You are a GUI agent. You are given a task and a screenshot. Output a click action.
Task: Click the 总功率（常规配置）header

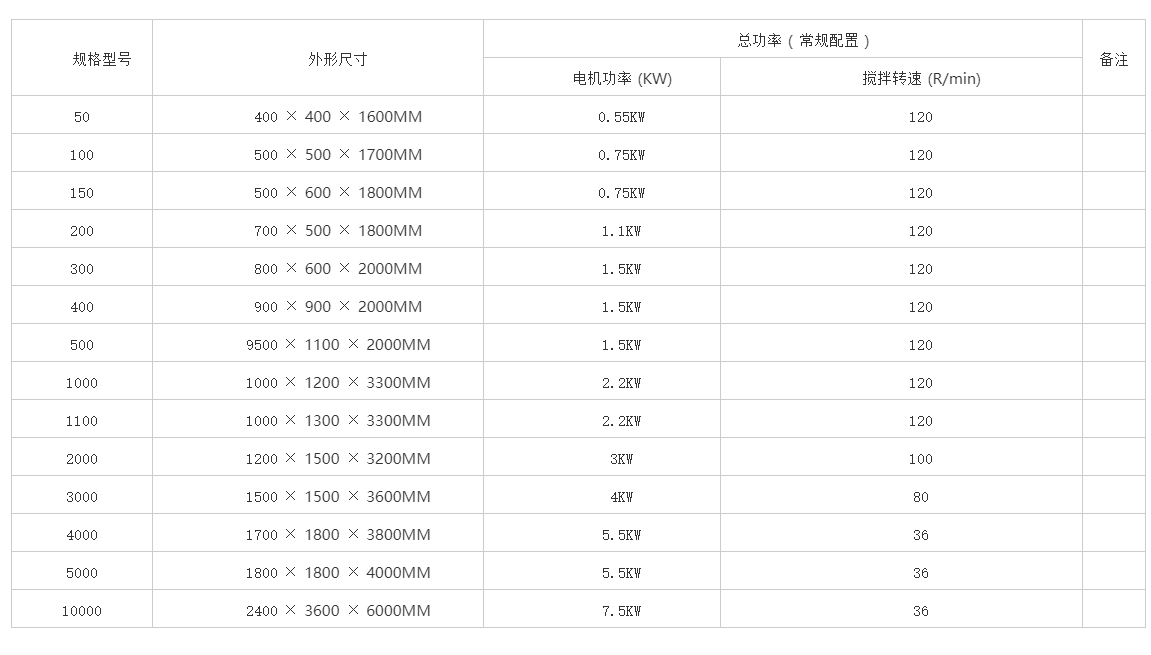(804, 41)
